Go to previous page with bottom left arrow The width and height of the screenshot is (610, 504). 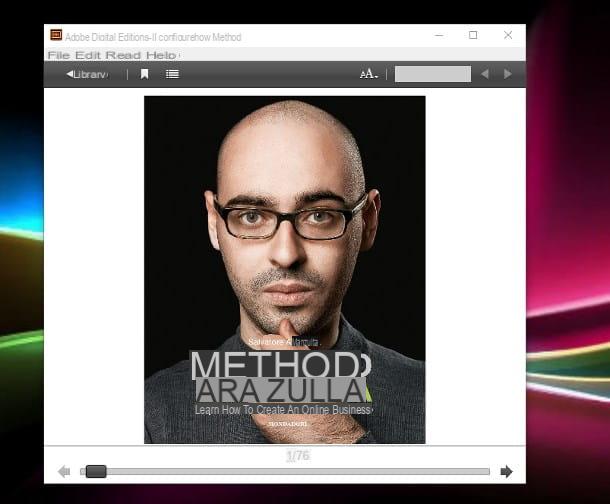tap(64, 472)
